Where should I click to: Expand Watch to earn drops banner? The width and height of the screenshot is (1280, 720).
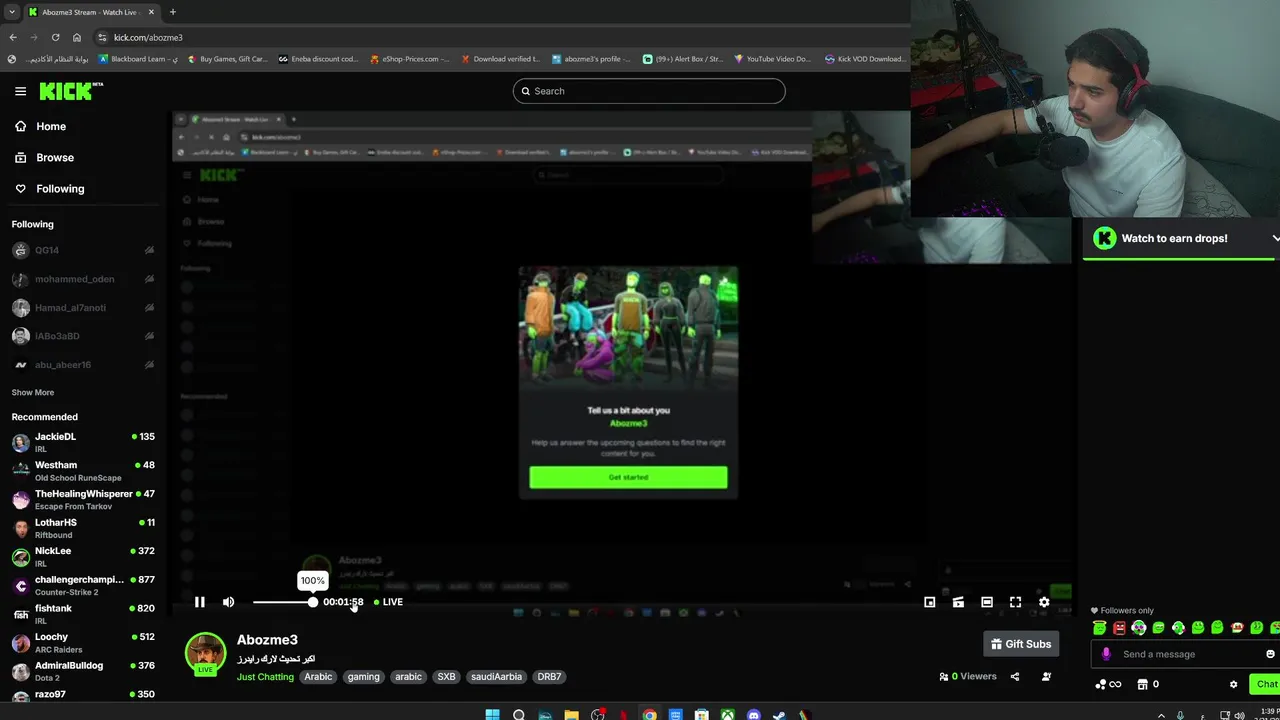coord(1275,238)
